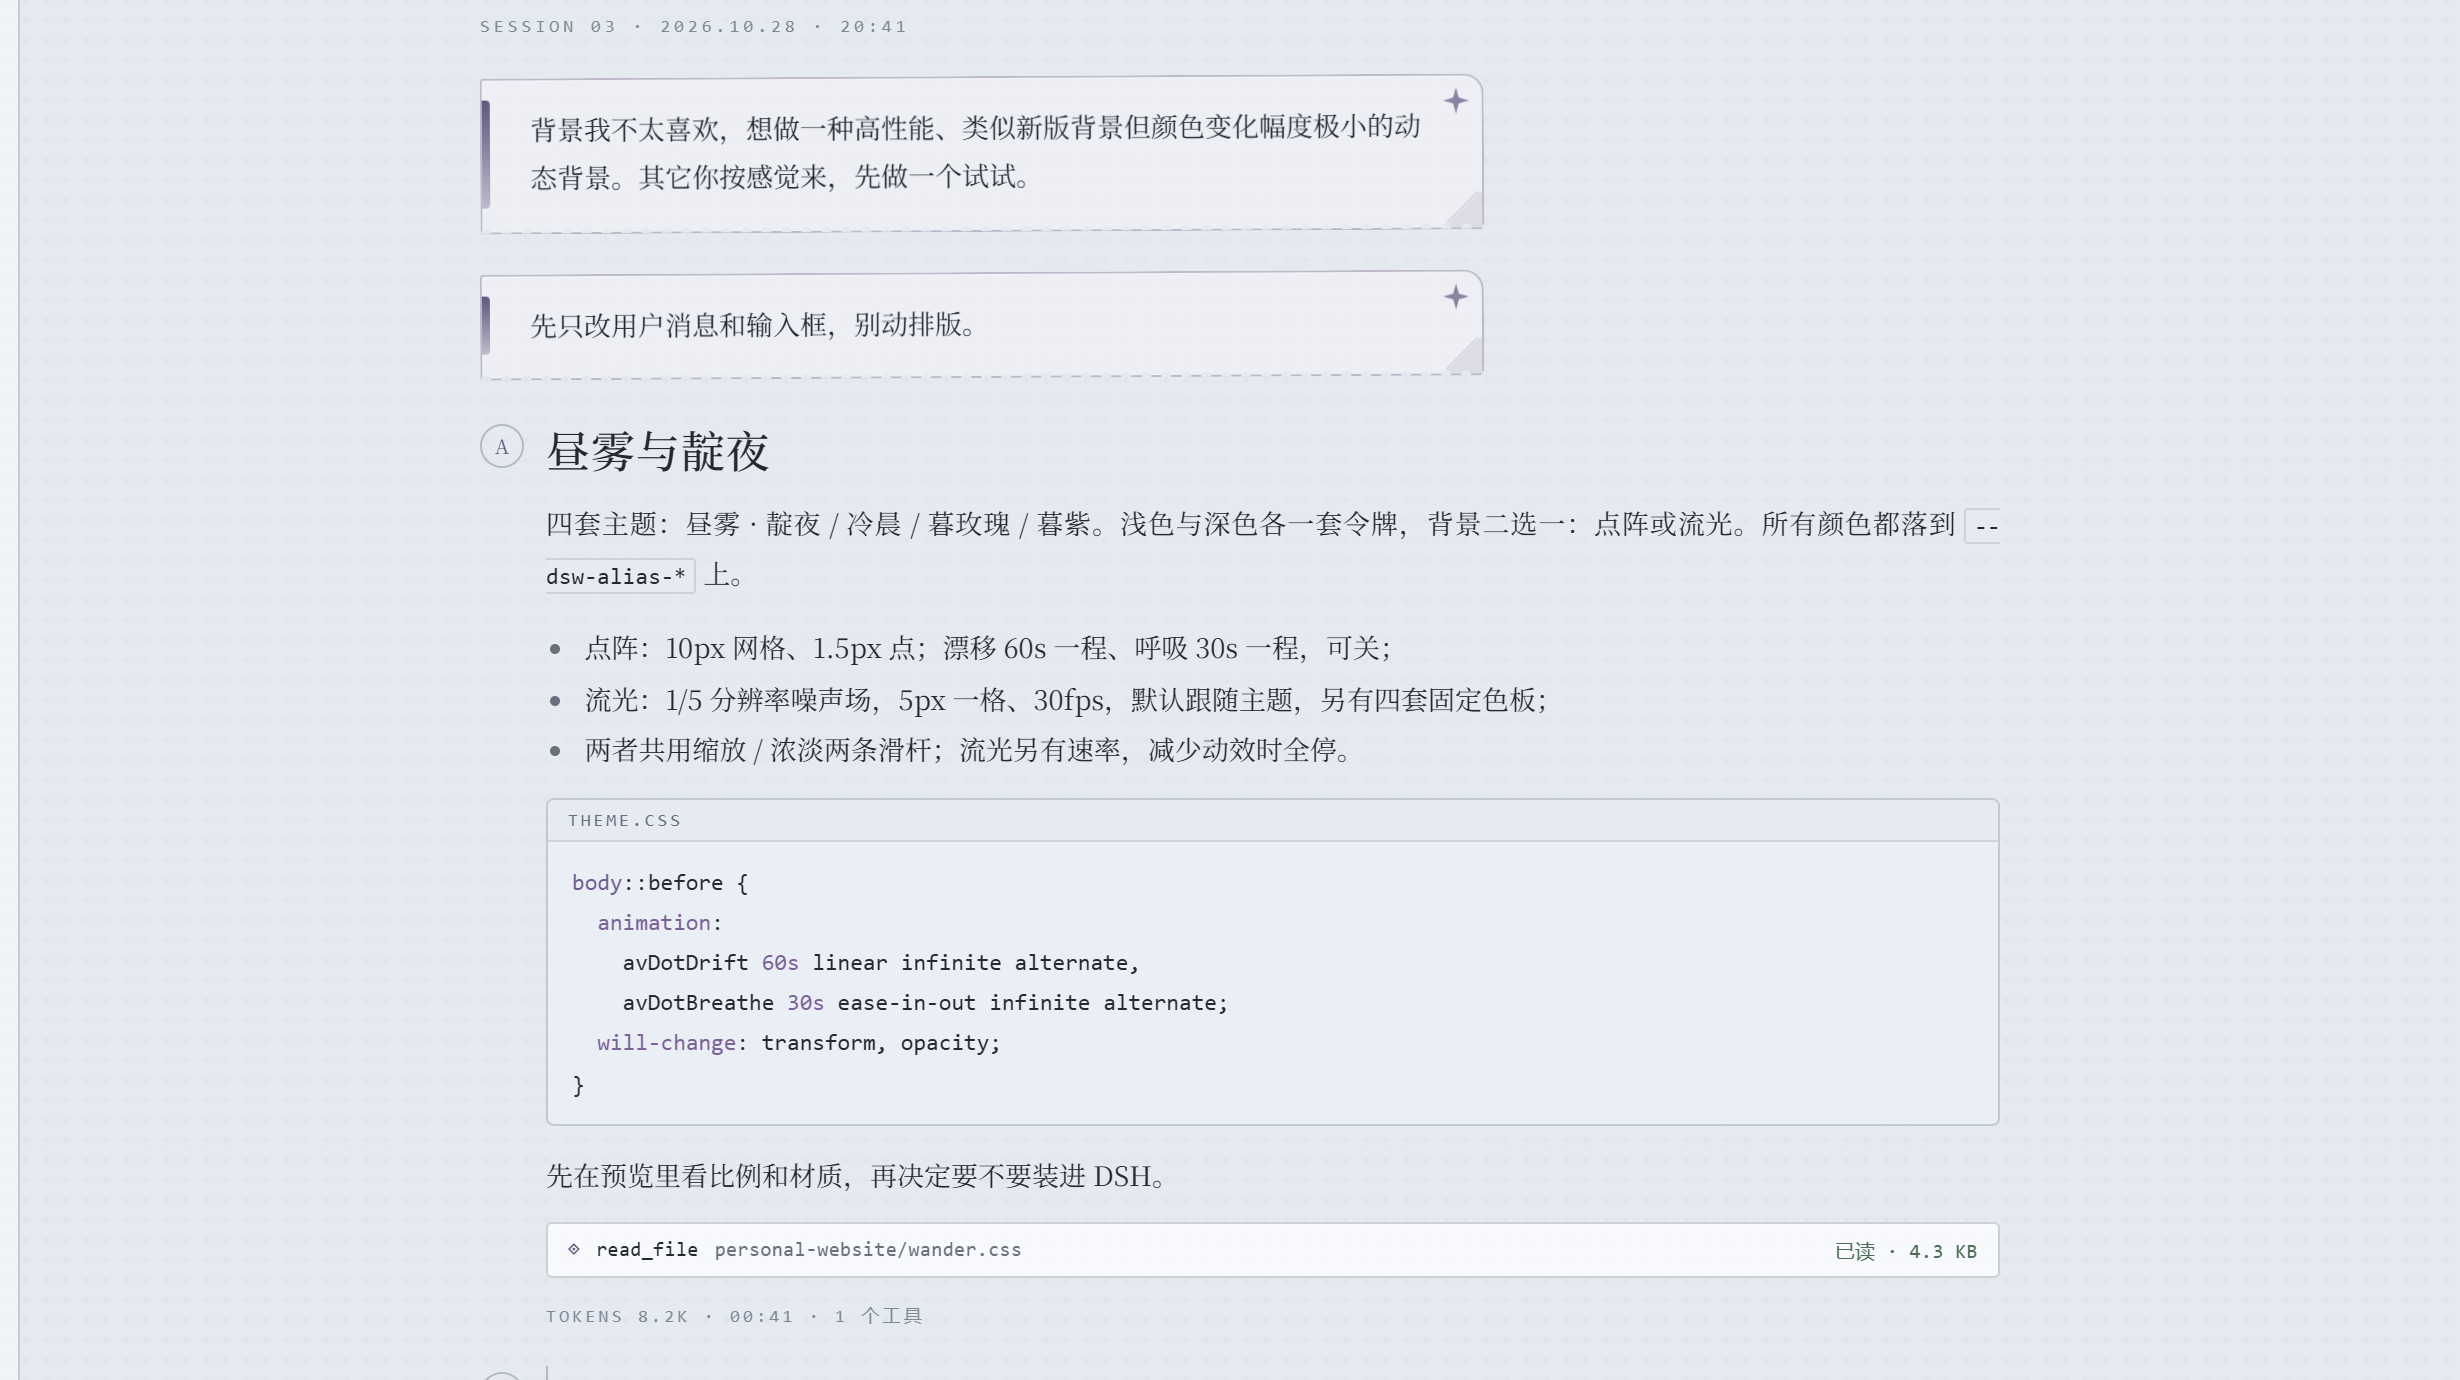The height and width of the screenshot is (1380, 2460).
Task: Click footer 'TOKENS 8.2K · 00:41 · 1 个工具'
Action: (734, 1316)
